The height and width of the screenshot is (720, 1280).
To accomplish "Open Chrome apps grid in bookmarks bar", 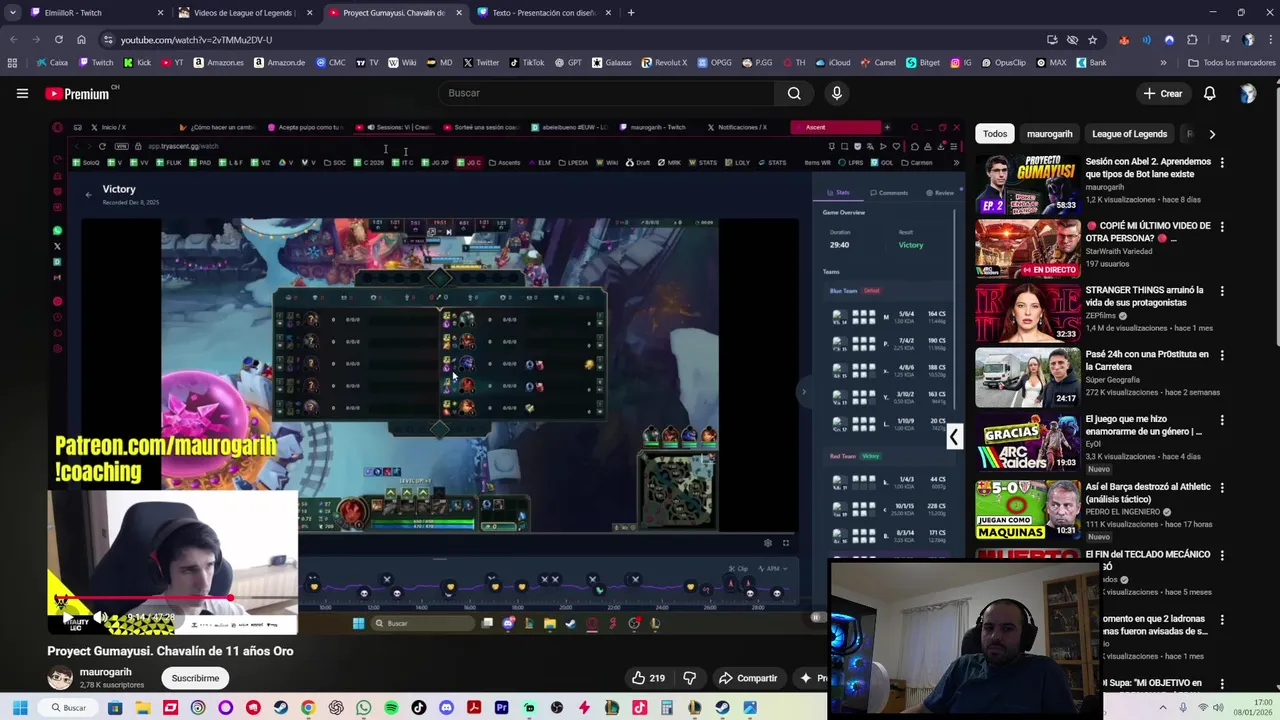I will tap(12, 62).
